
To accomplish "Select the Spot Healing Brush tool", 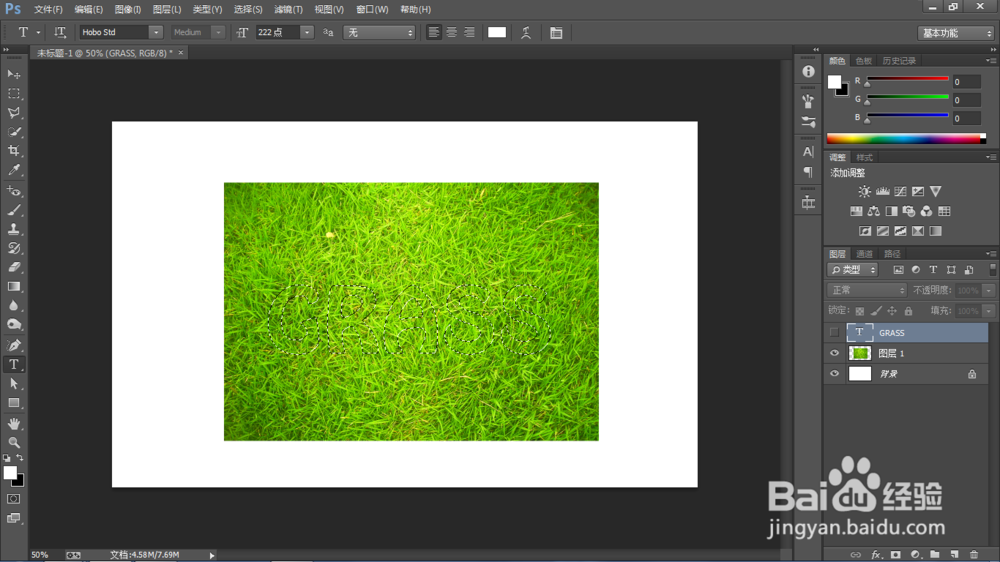I will pyautogui.click(x=13, y=191).
